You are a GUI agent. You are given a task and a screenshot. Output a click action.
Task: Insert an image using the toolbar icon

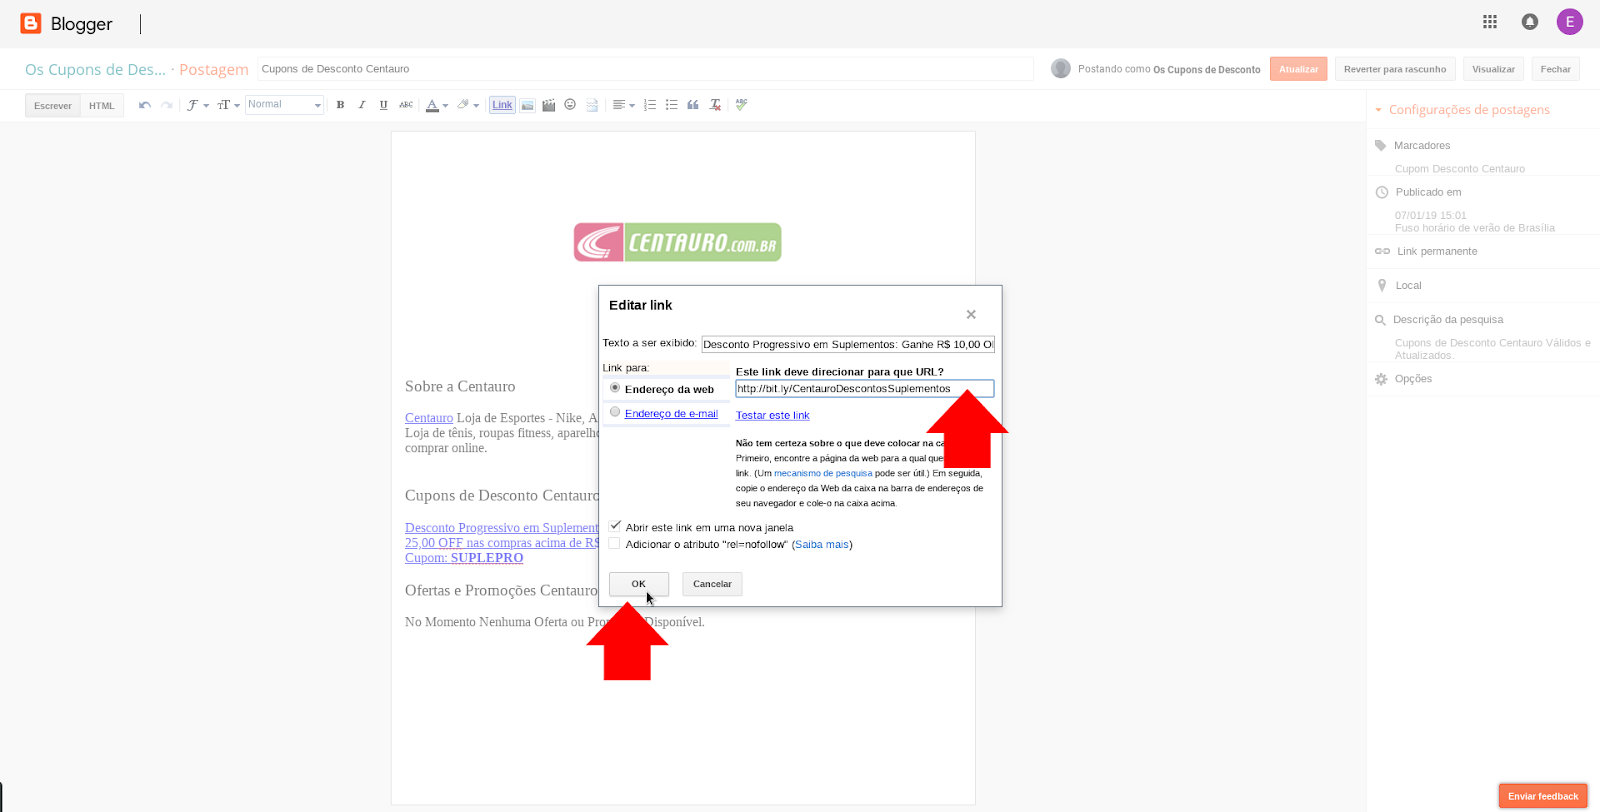coord(527,105)
